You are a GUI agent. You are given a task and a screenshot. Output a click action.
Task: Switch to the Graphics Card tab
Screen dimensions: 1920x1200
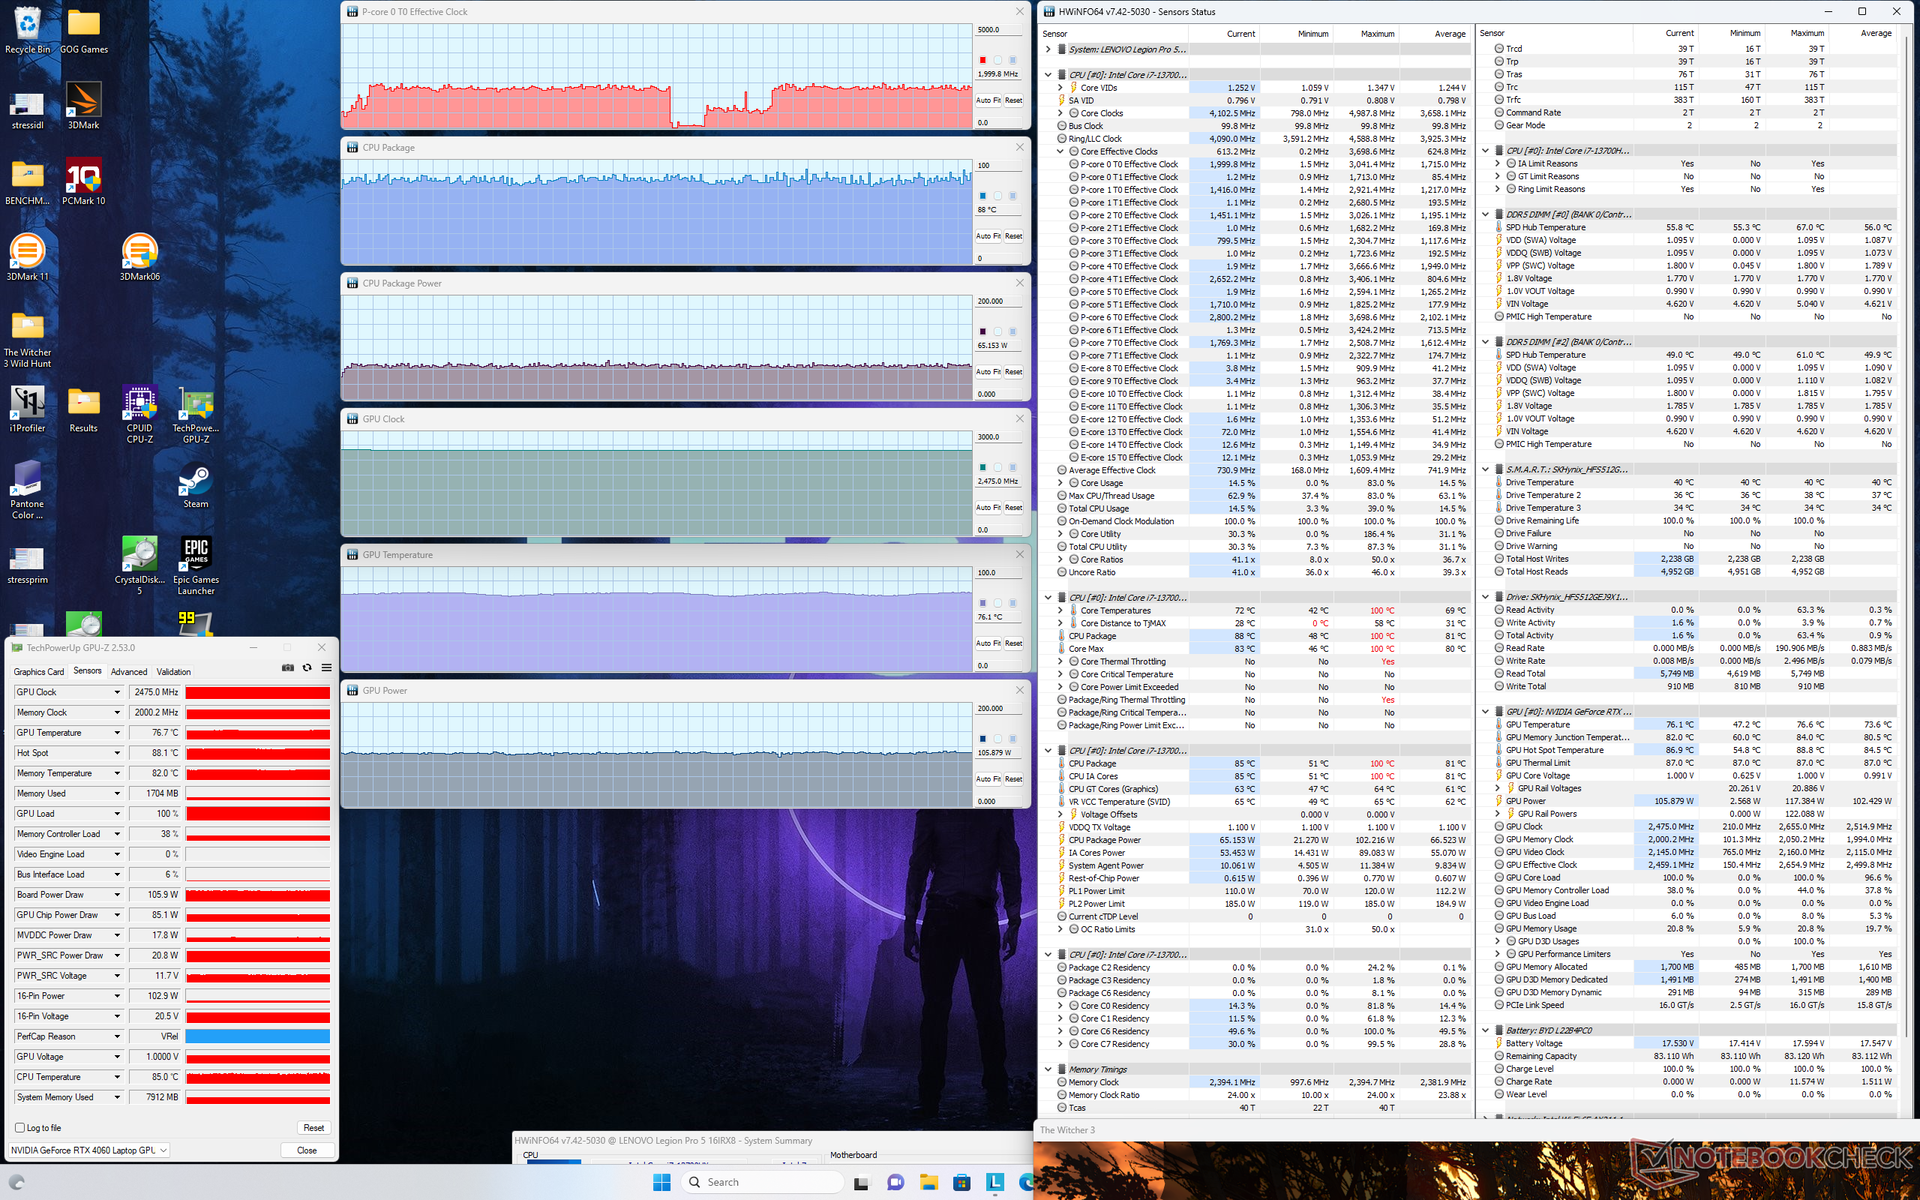click(x=39, y=672)
